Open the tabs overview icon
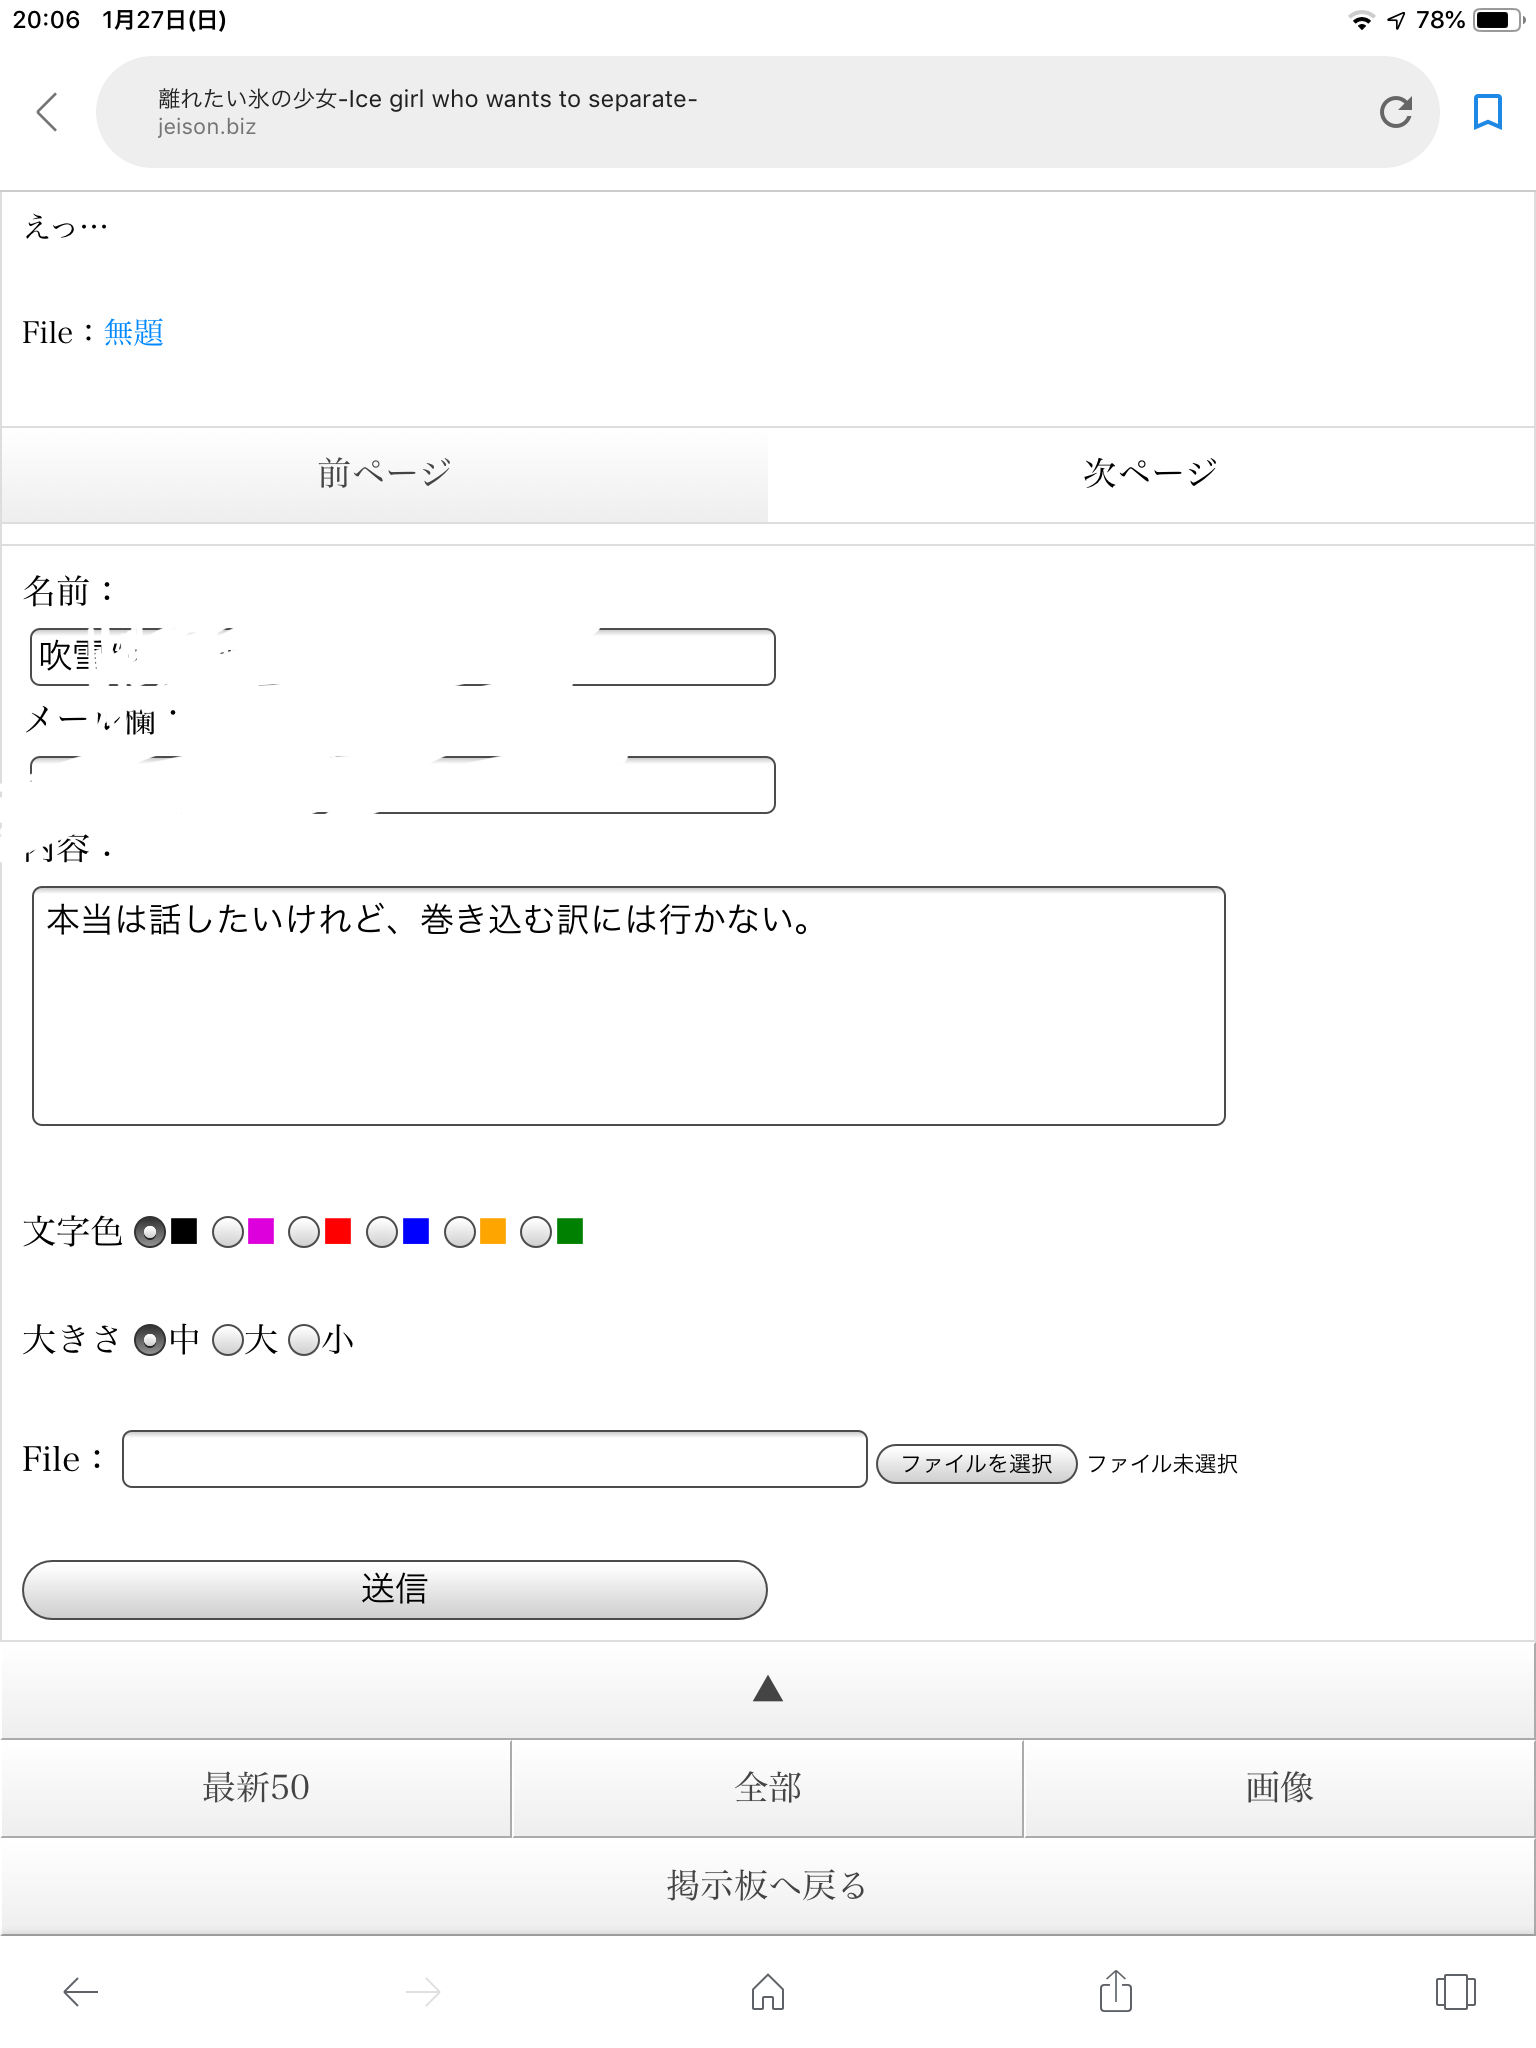 (x=1455, y=1991)
